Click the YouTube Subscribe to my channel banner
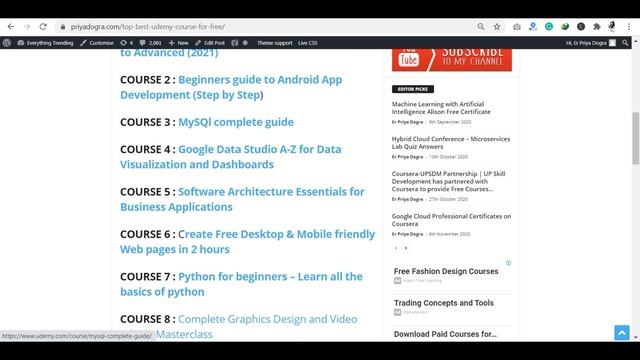 (x=452, y=60)
